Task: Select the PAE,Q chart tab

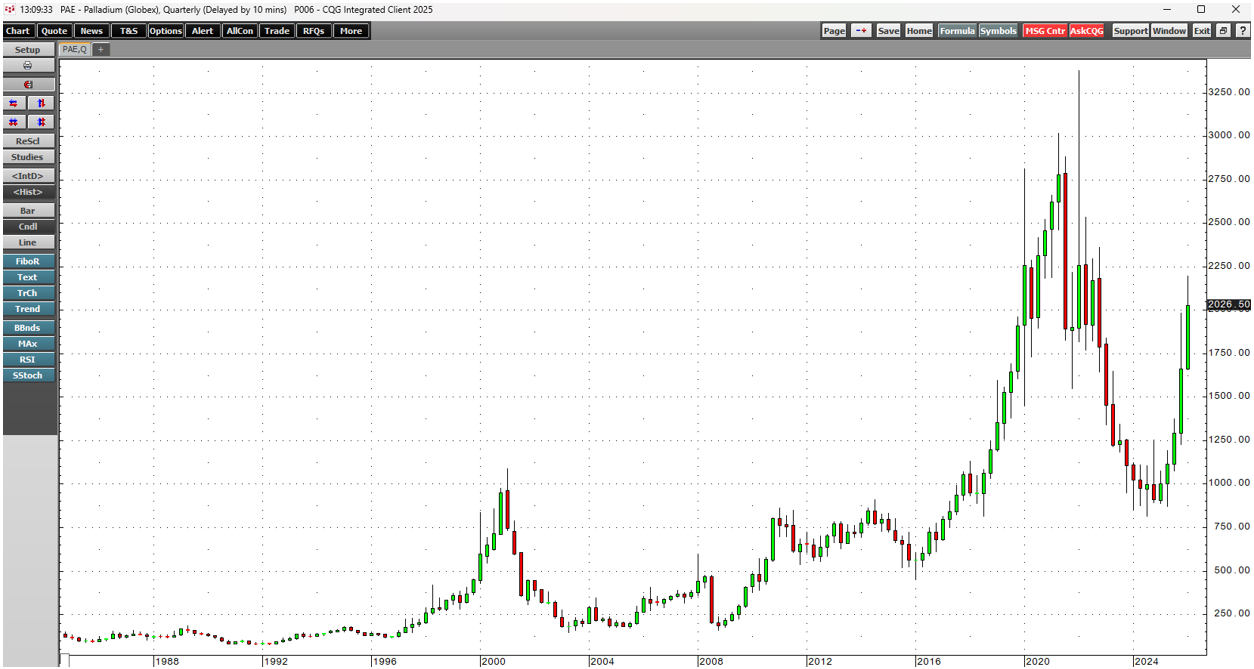Action: (x=74, y=49)
